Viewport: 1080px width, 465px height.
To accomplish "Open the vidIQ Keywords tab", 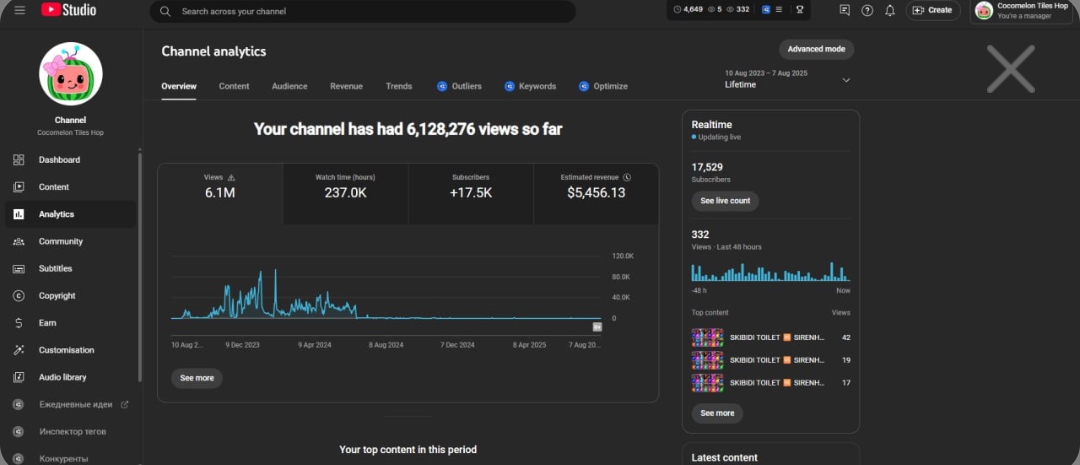I will (530, 86).
